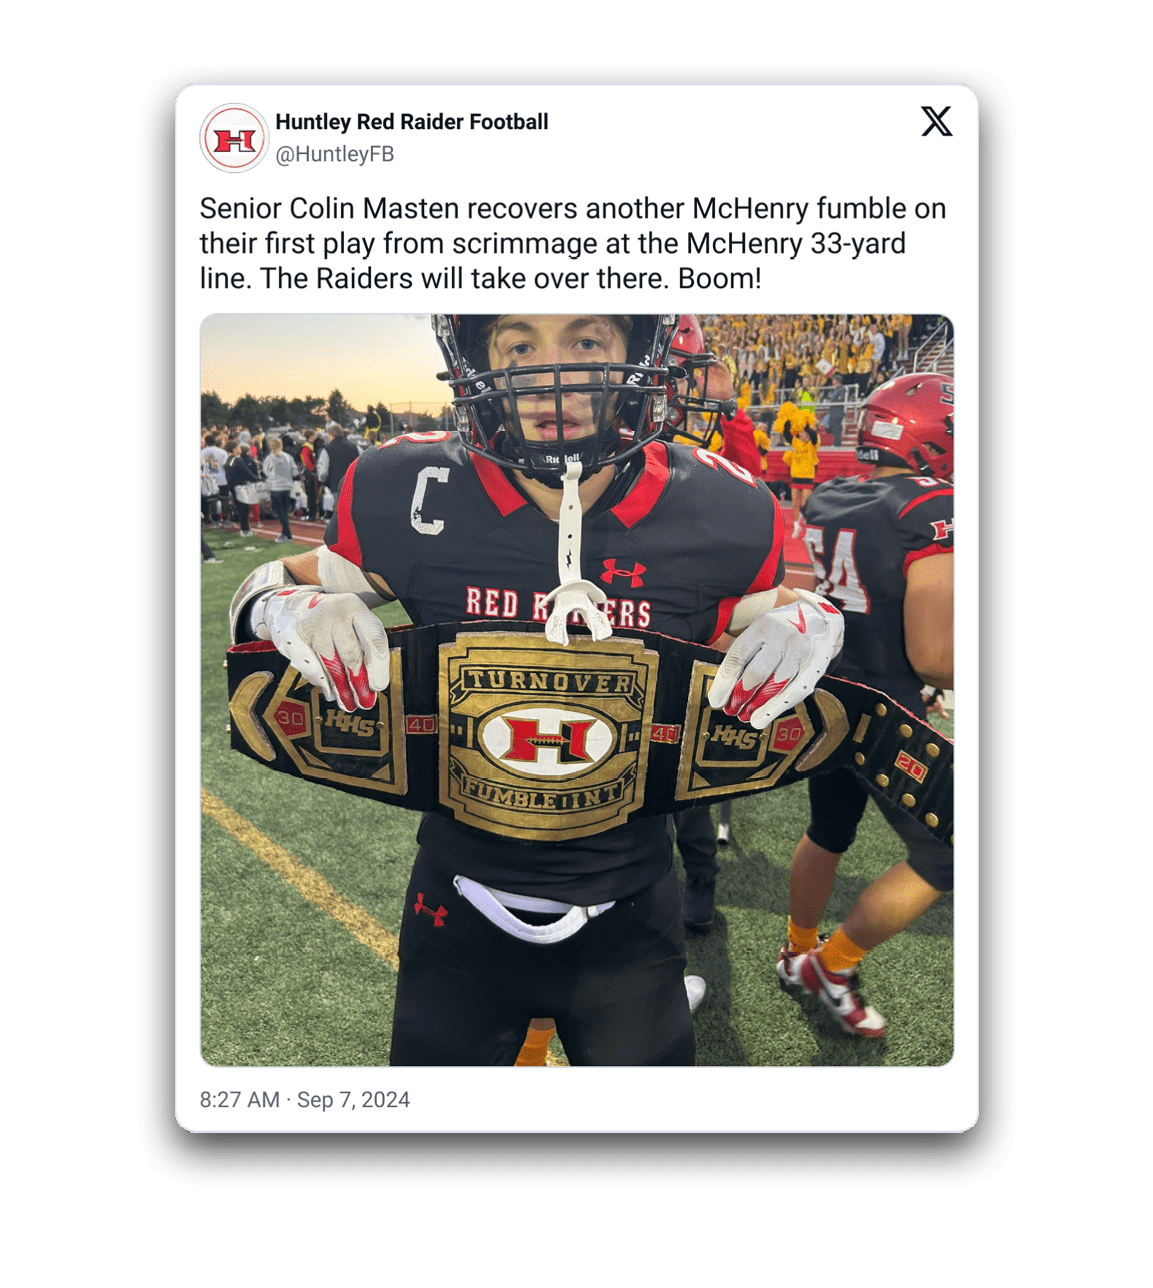Image resolution: width=1153 pixels, height=1288 pixels.
Task: Open Huntley Red Raider Football profile name
Action: pos(411,122)
